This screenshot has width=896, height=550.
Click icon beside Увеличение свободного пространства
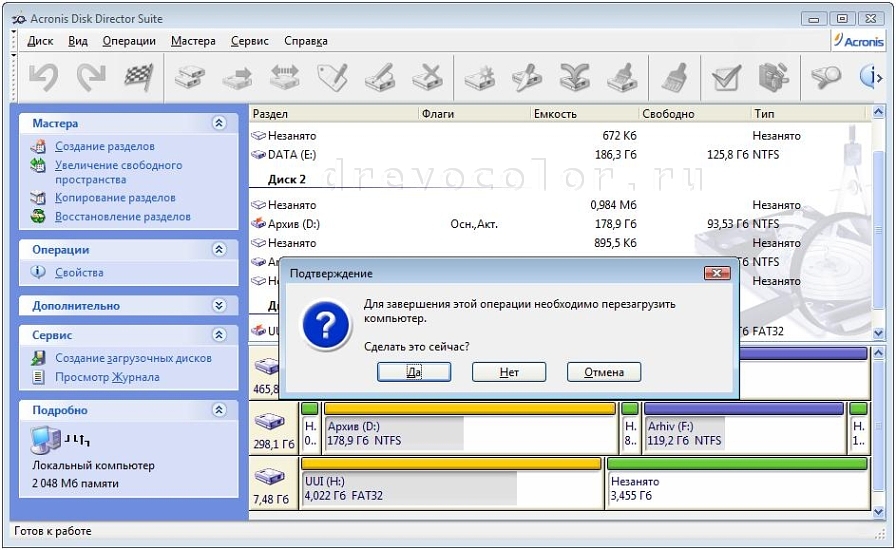tap(38, 166)
